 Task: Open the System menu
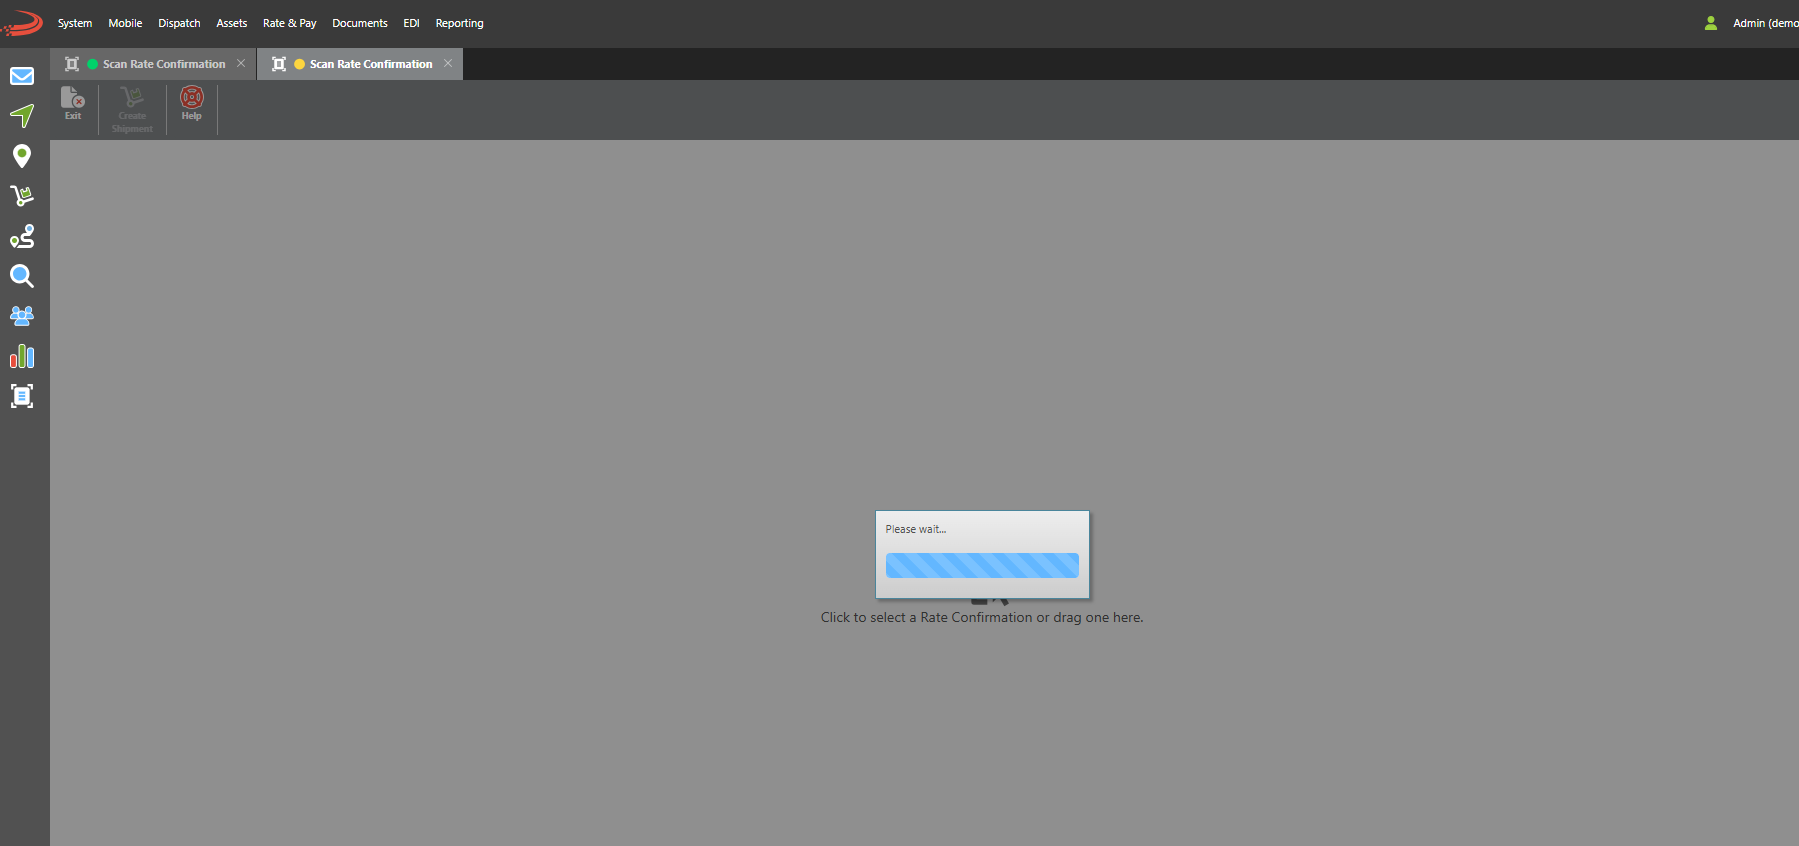tap(75, 23)
